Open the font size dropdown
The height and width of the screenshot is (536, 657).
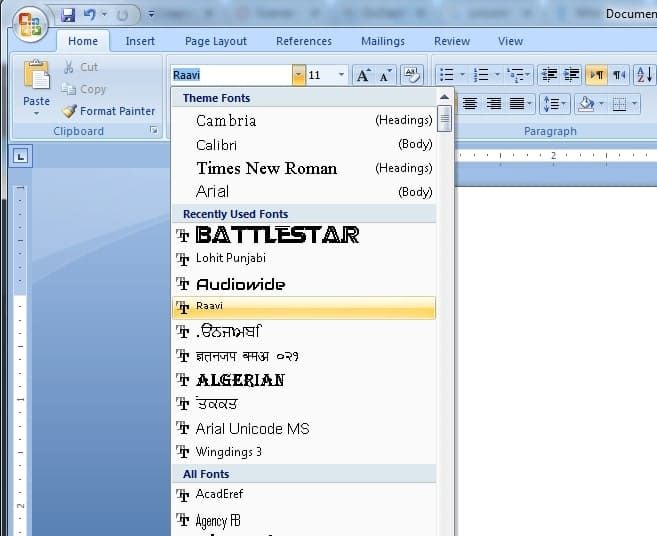[342, 76]
